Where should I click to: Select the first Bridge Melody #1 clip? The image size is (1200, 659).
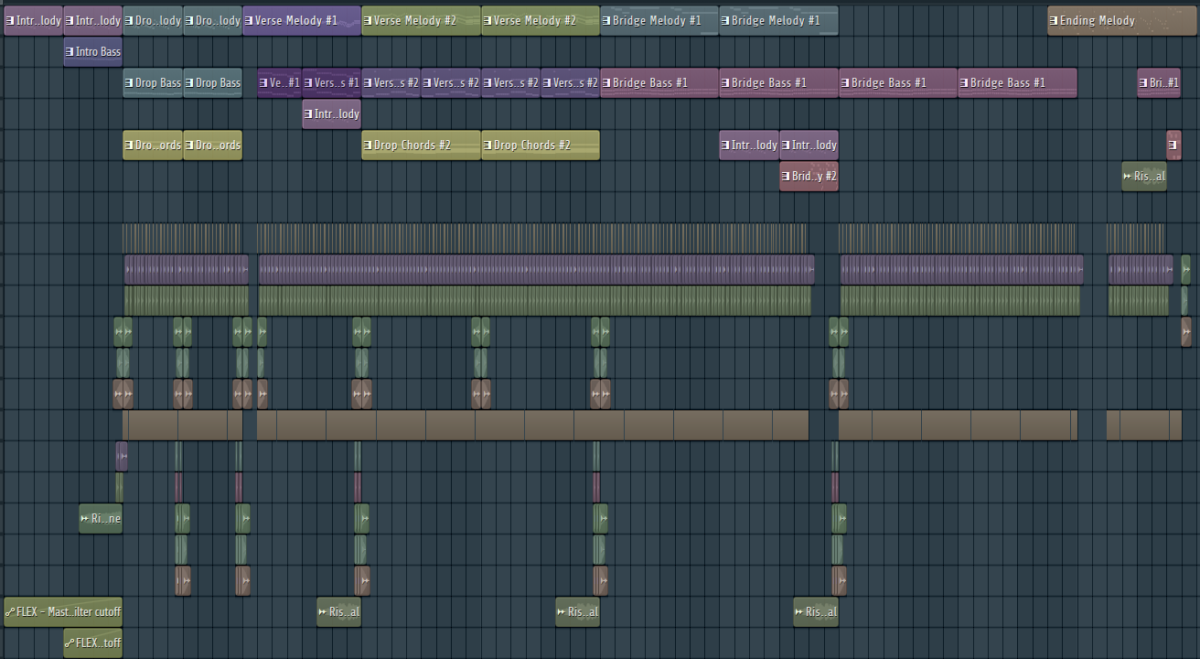click(659, 21)
